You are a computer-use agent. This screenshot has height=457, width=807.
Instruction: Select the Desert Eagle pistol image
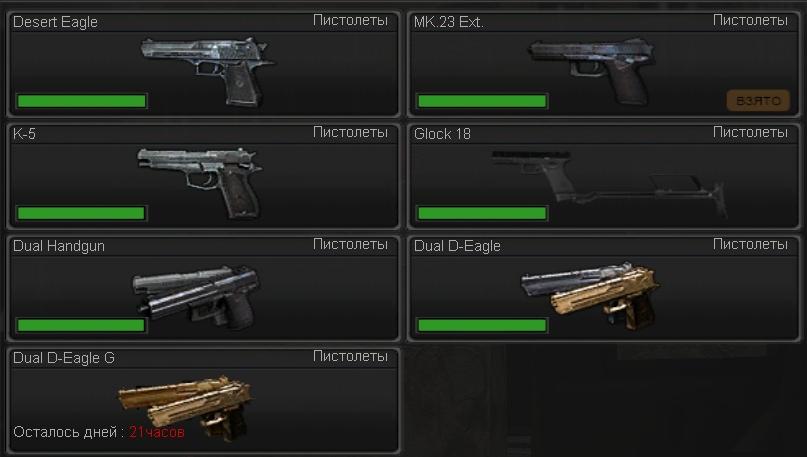207,71
